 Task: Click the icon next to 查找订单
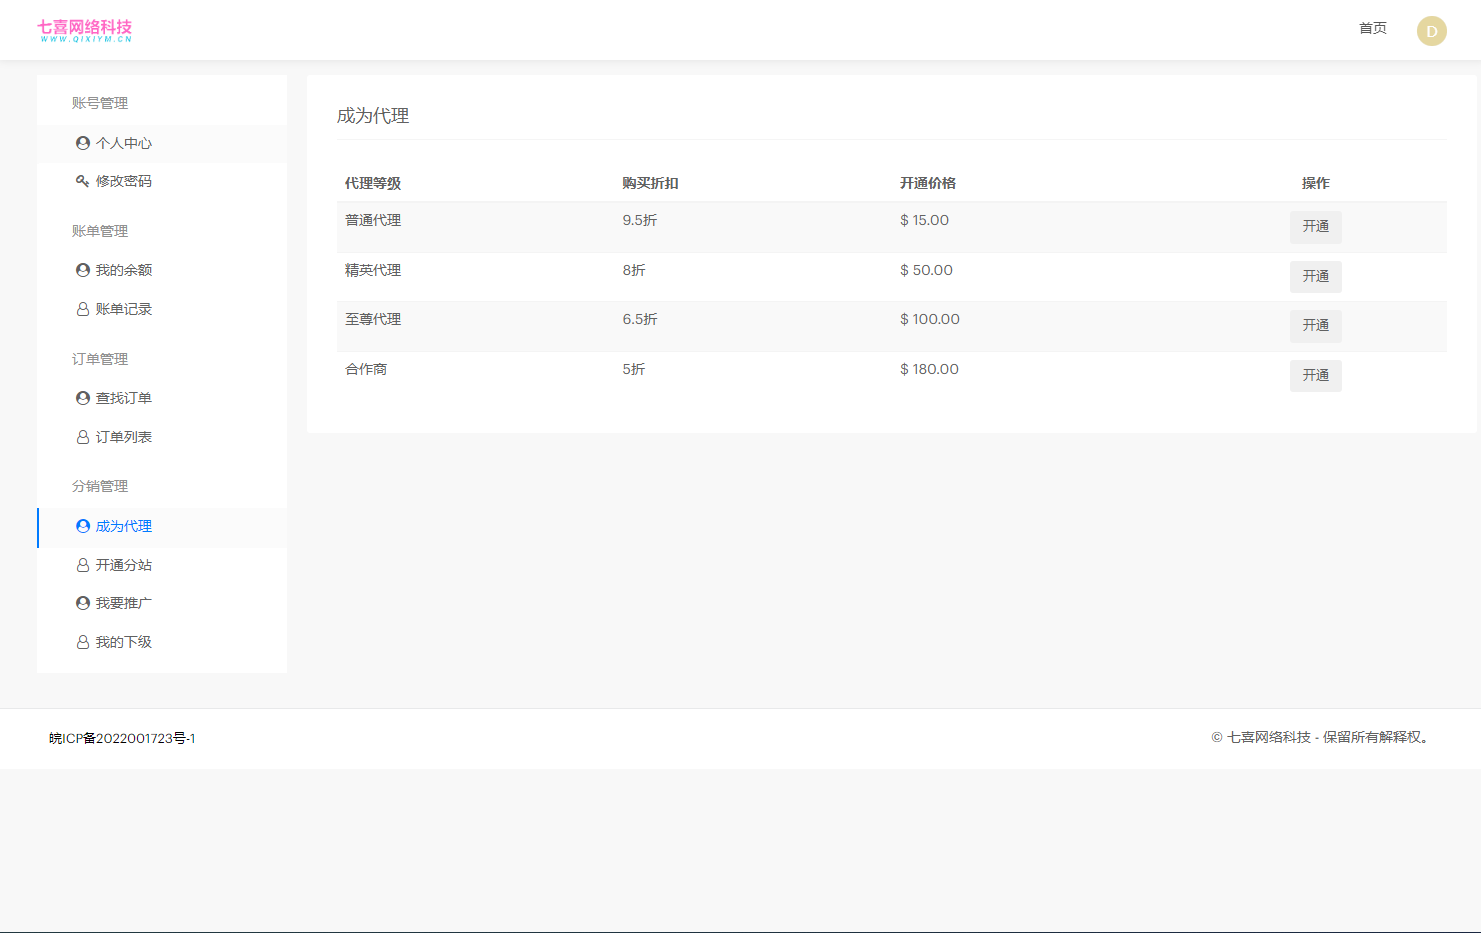[x=83, y=398]
